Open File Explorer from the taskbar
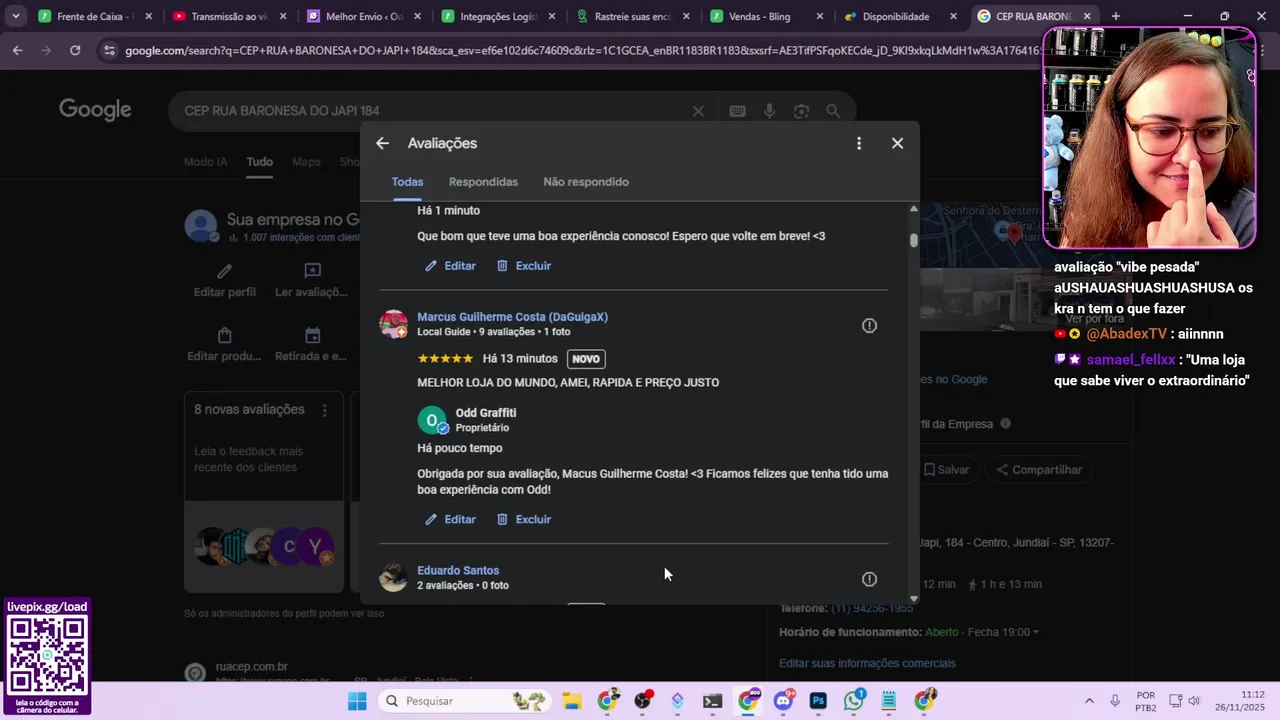 point(571,701)
